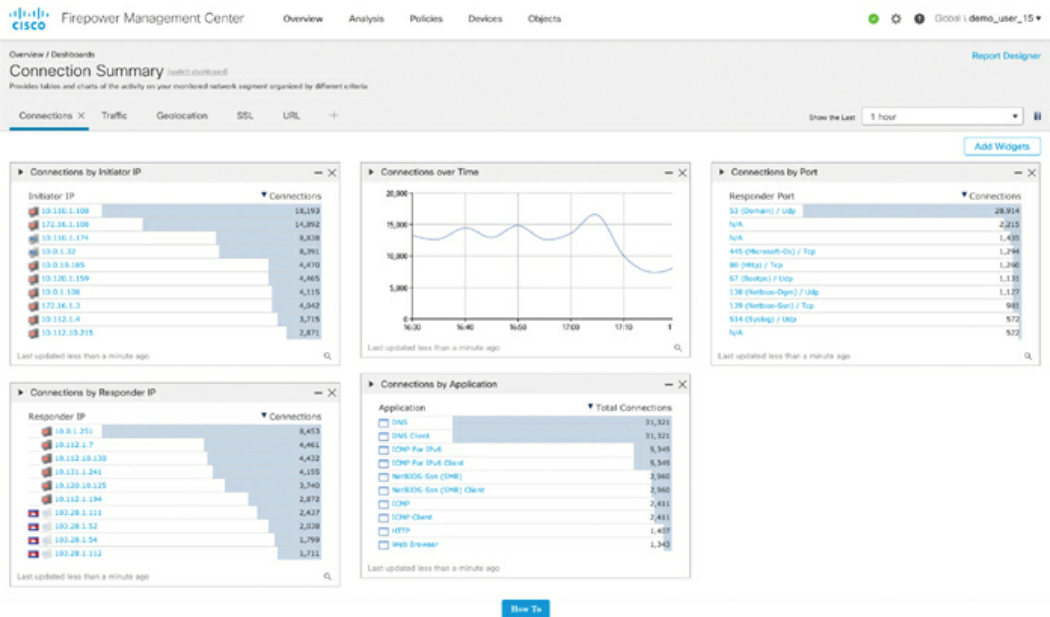
Task: Open the Analysis menu
Action: [x=366, y=19]
